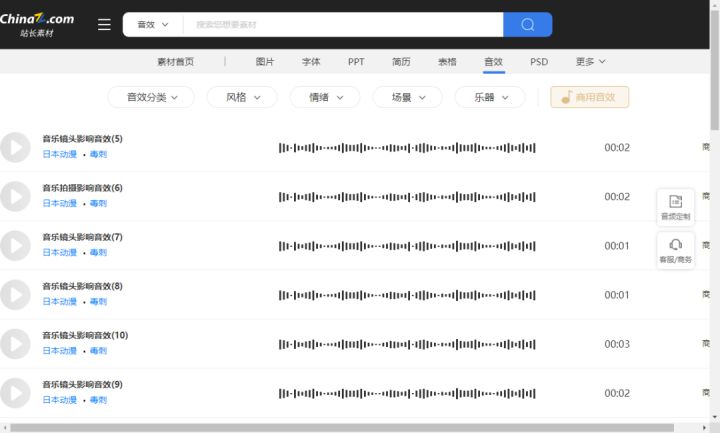Click the second tag under 音效(6)

[98, 203]
